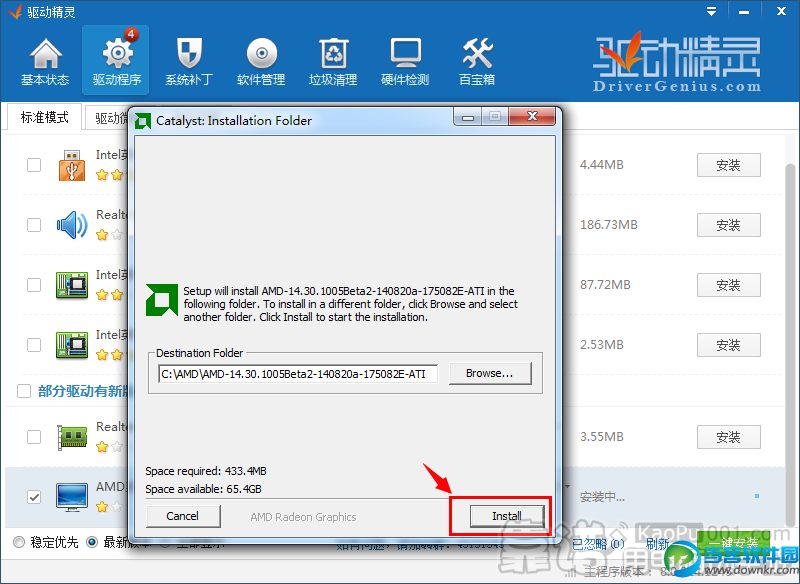This screenshot has height=584, width=800.
Task: Check the 部分驱动有新版 group checkbox
Action: (24, 391)
